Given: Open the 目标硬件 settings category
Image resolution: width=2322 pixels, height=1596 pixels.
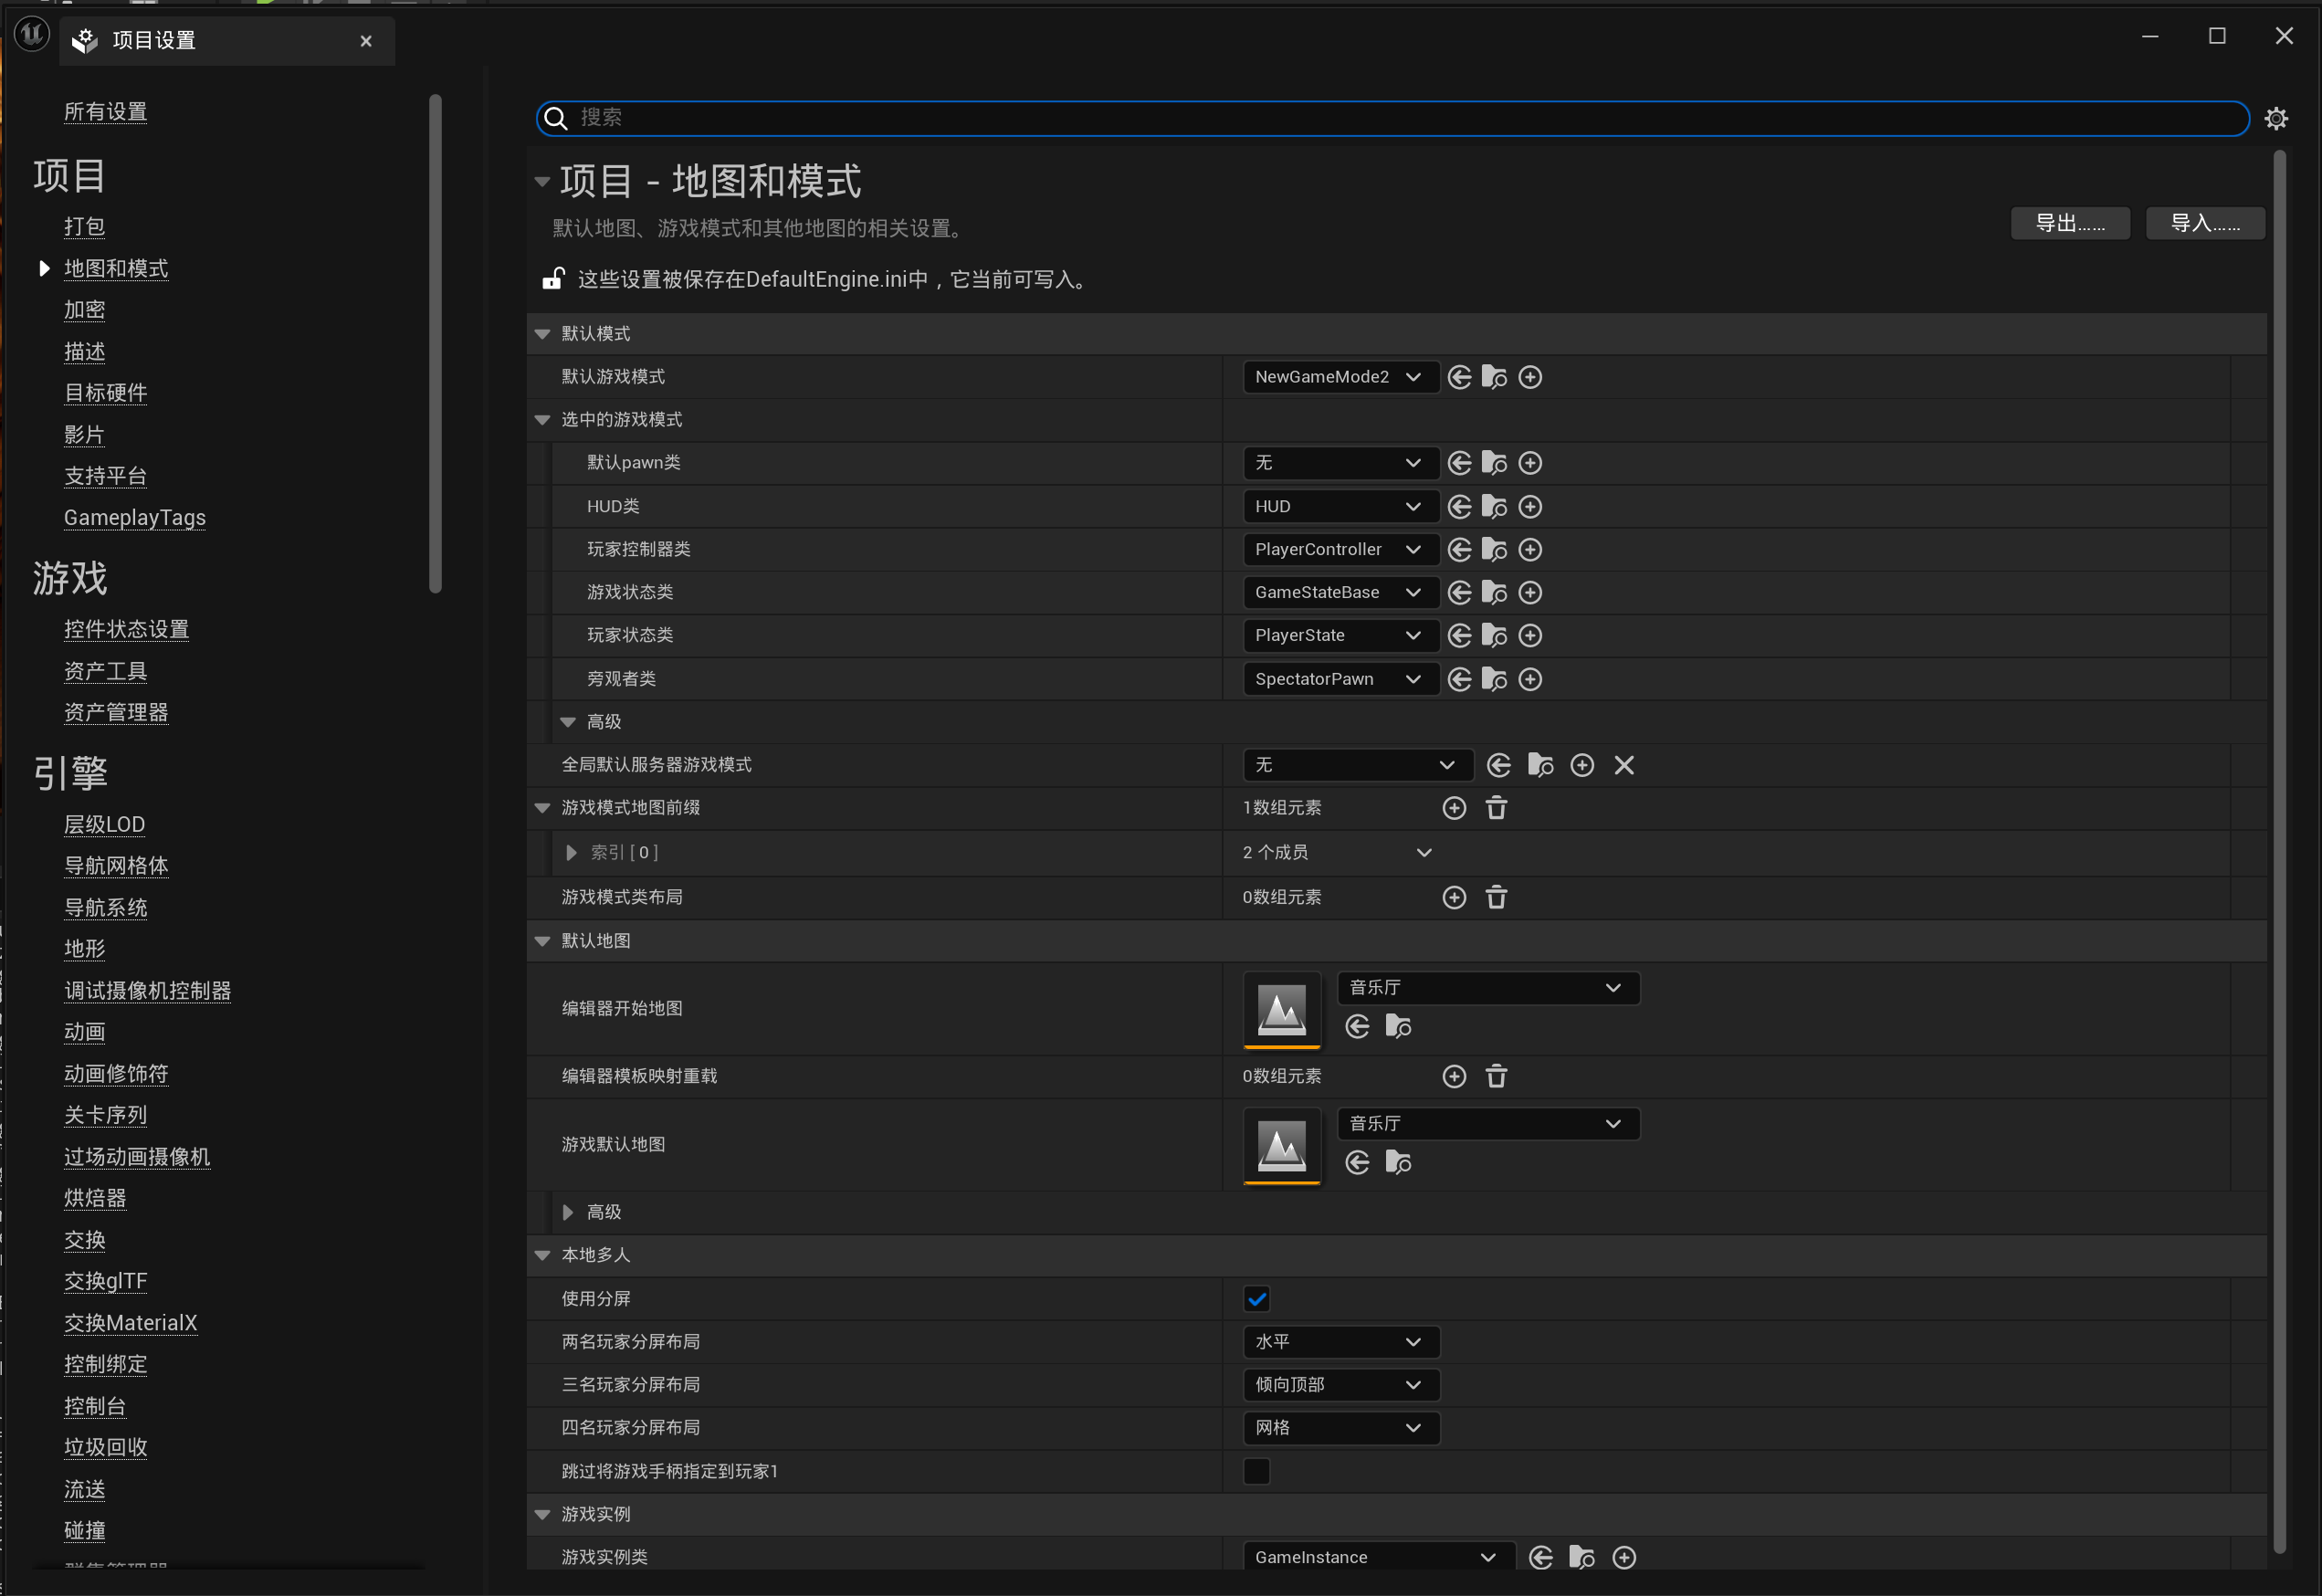Looking at the screenshot, I should [105, 393].
